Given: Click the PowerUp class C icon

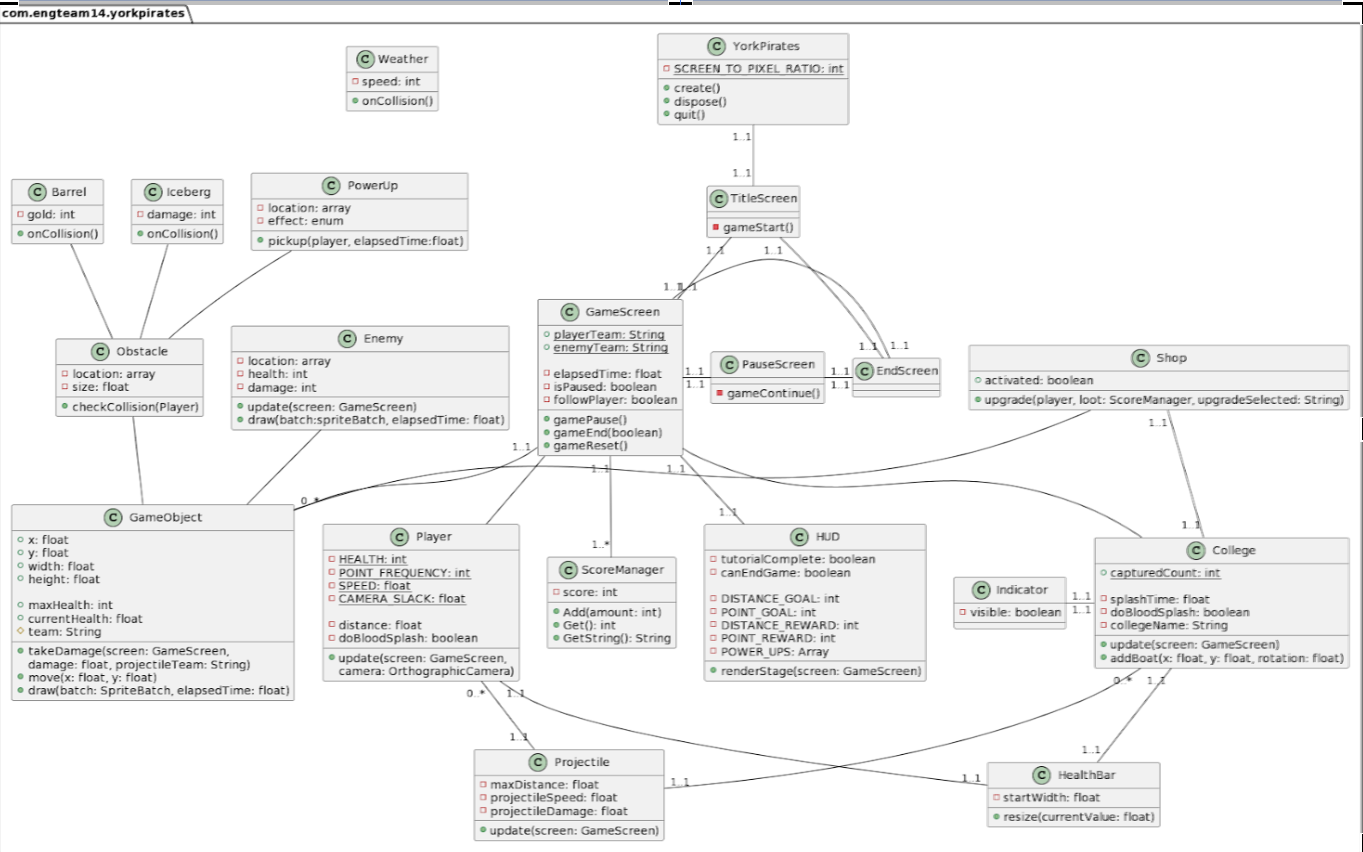Looking at the screenshot, I should coord(332,186).
